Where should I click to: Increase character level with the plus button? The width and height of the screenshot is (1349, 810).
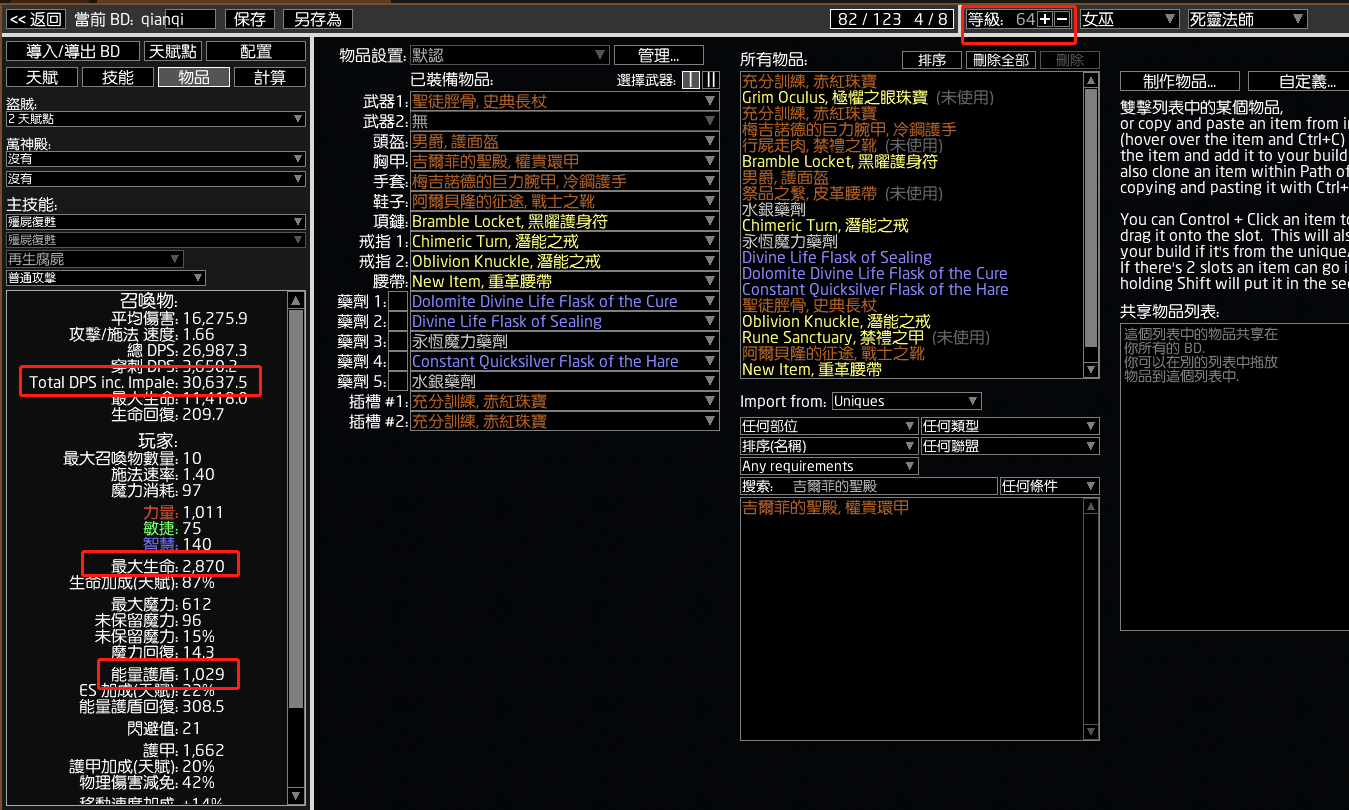pyautogui.click(x=1044, y=19)
